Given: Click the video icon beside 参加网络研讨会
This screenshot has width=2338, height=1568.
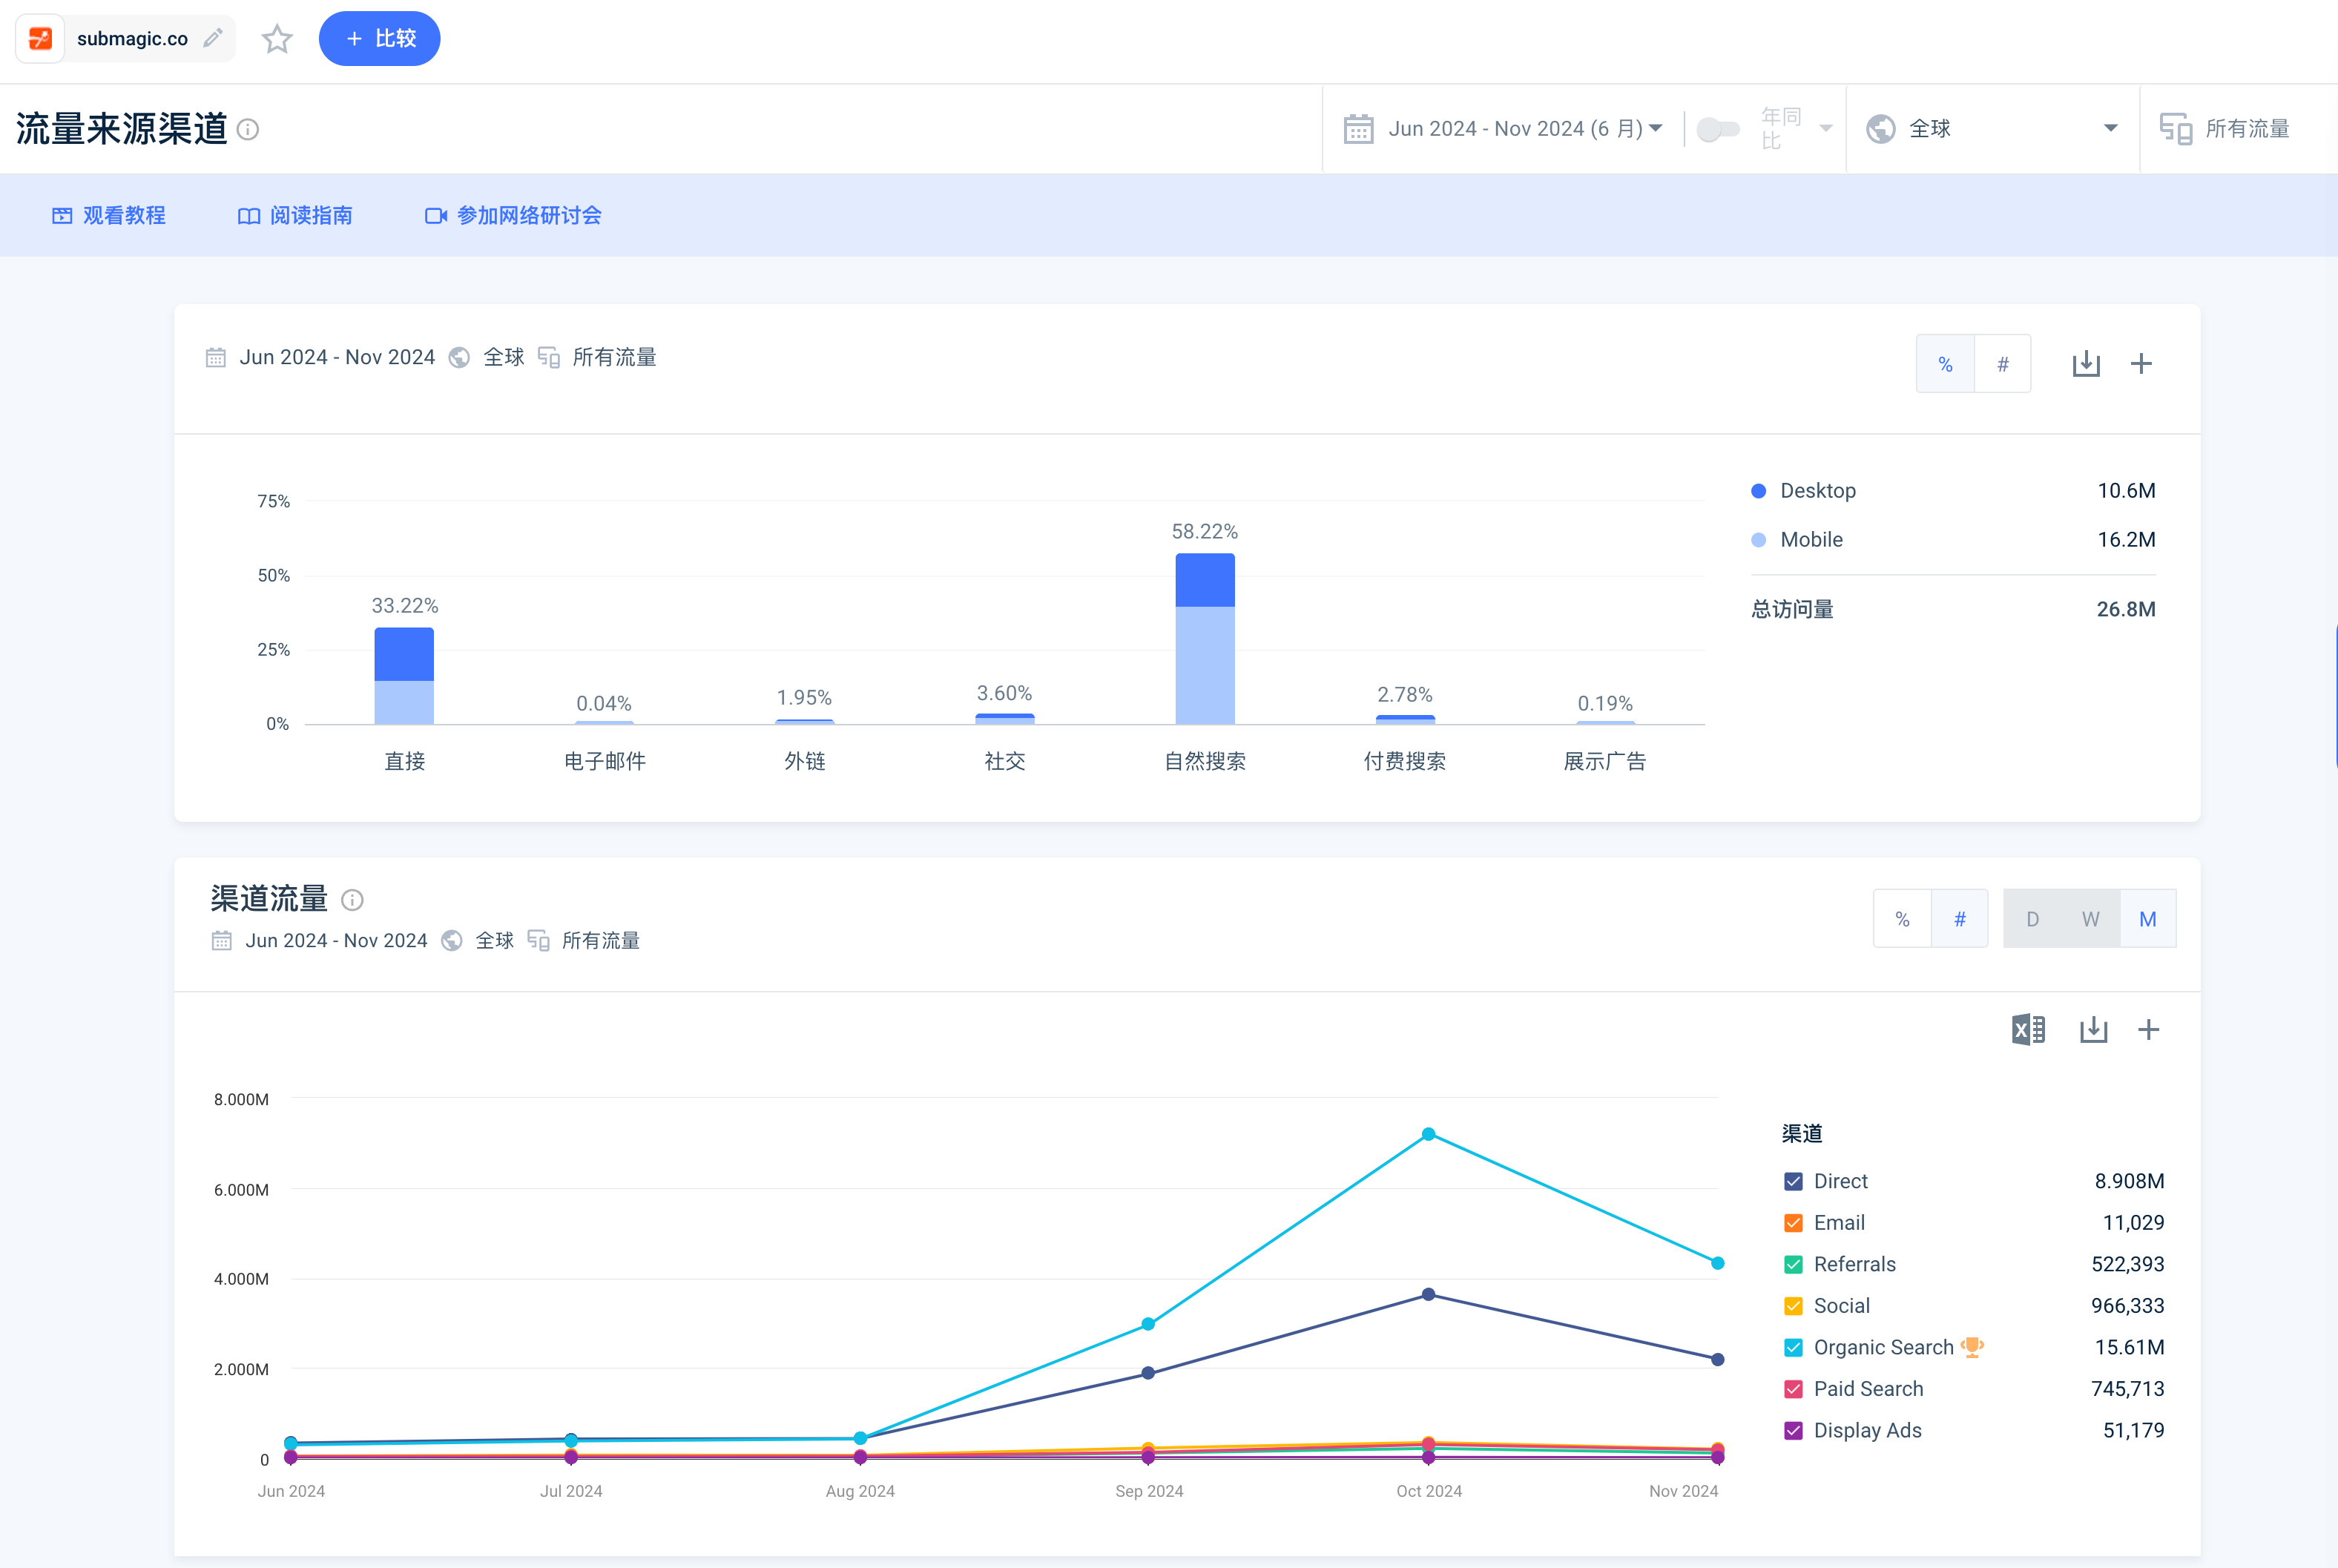Looking at the screenshot, I should pyautogui.click(x=435, y=216).
